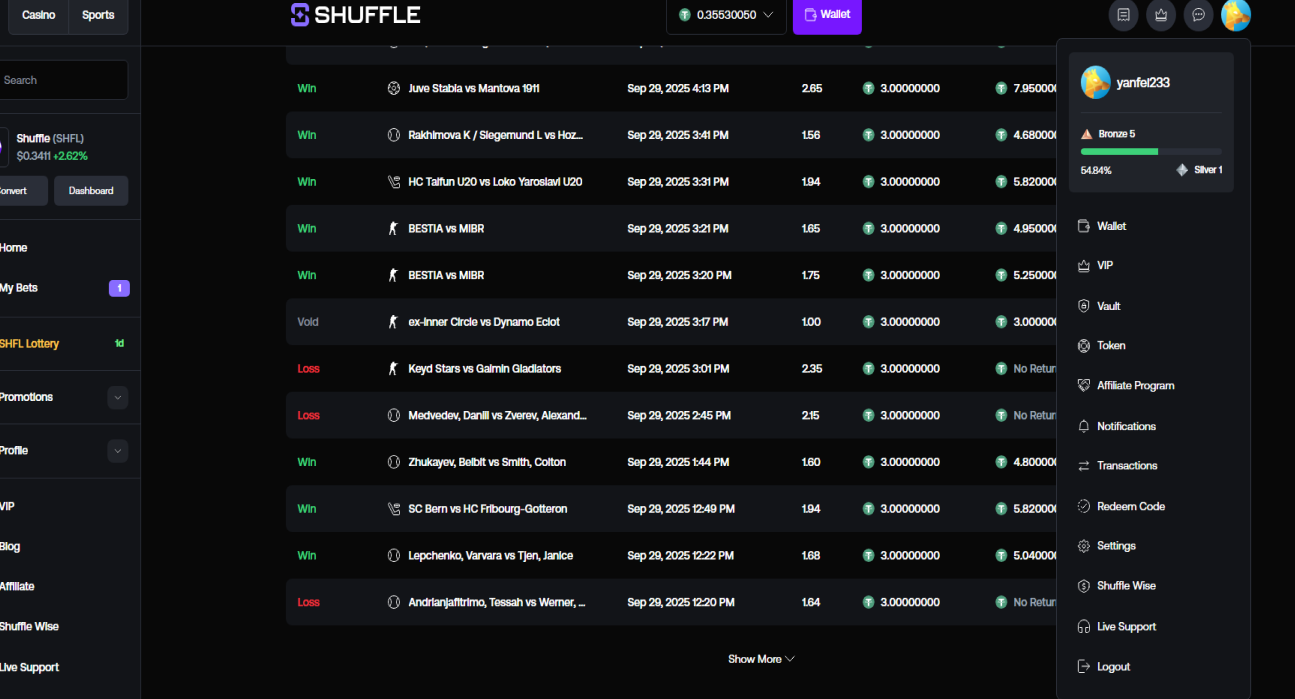Click the Dashboard button in sidebar
Image resolution: width=1295 pixels, height=699 pixels.
tap(91, 191)
